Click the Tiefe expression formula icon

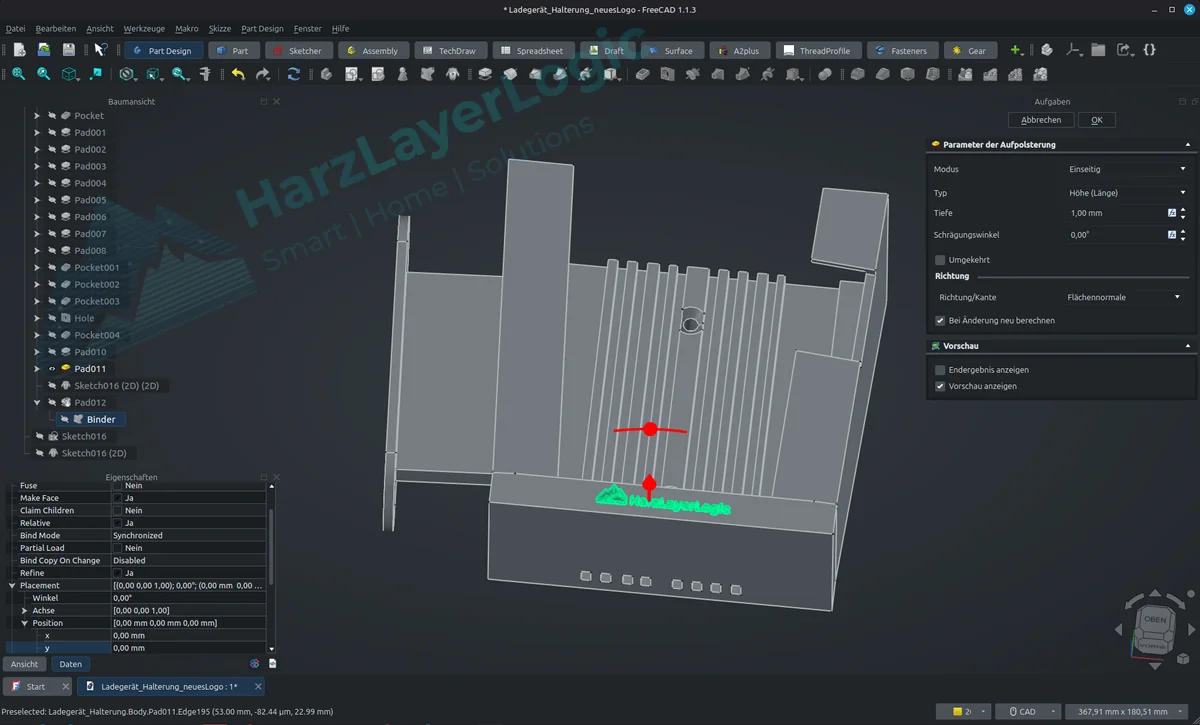(x=1172, y=213)
